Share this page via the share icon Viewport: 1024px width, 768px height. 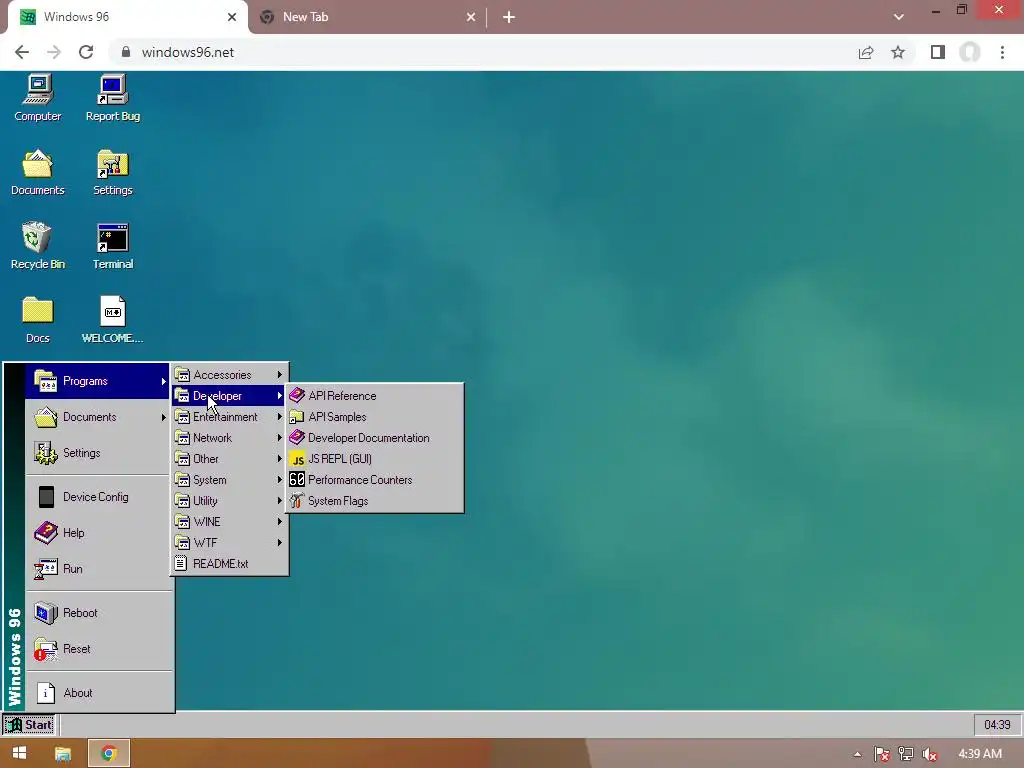[866, 52]
